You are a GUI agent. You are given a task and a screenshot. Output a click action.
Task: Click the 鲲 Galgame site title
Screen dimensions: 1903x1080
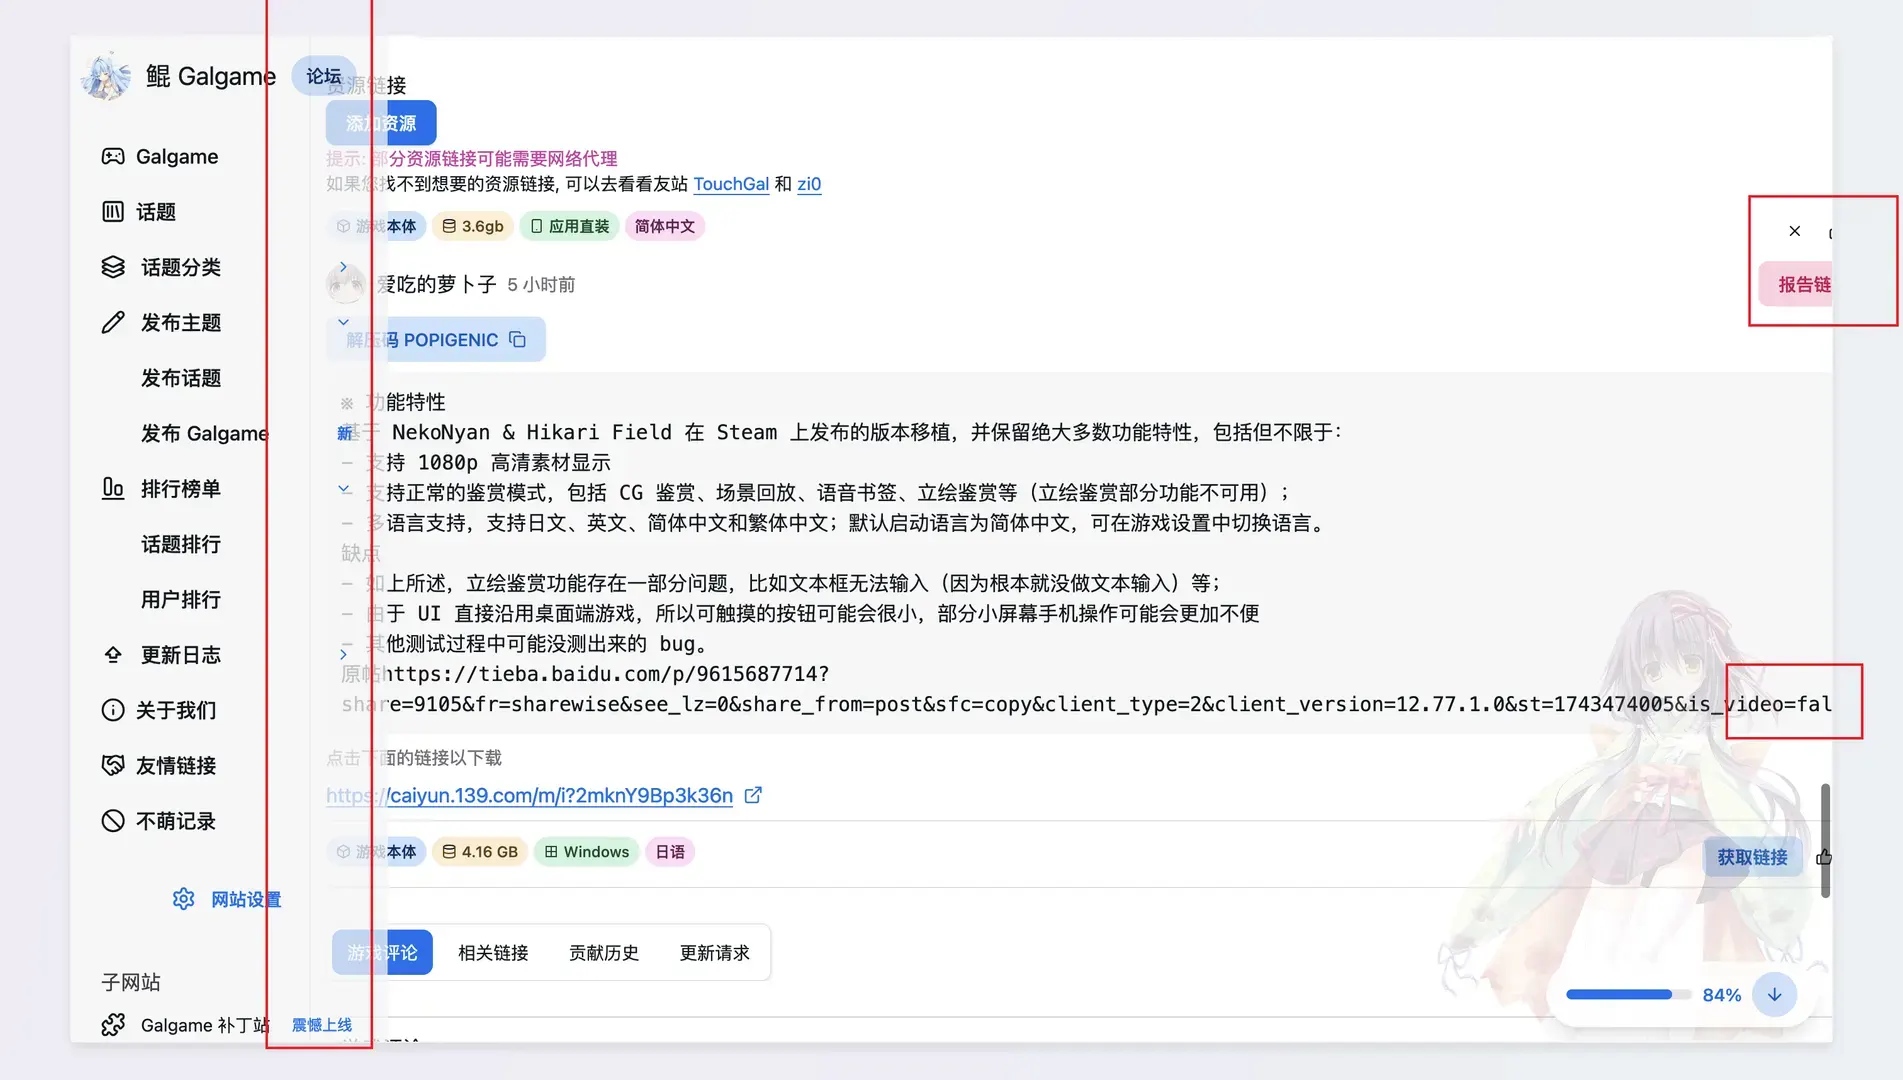211,76
